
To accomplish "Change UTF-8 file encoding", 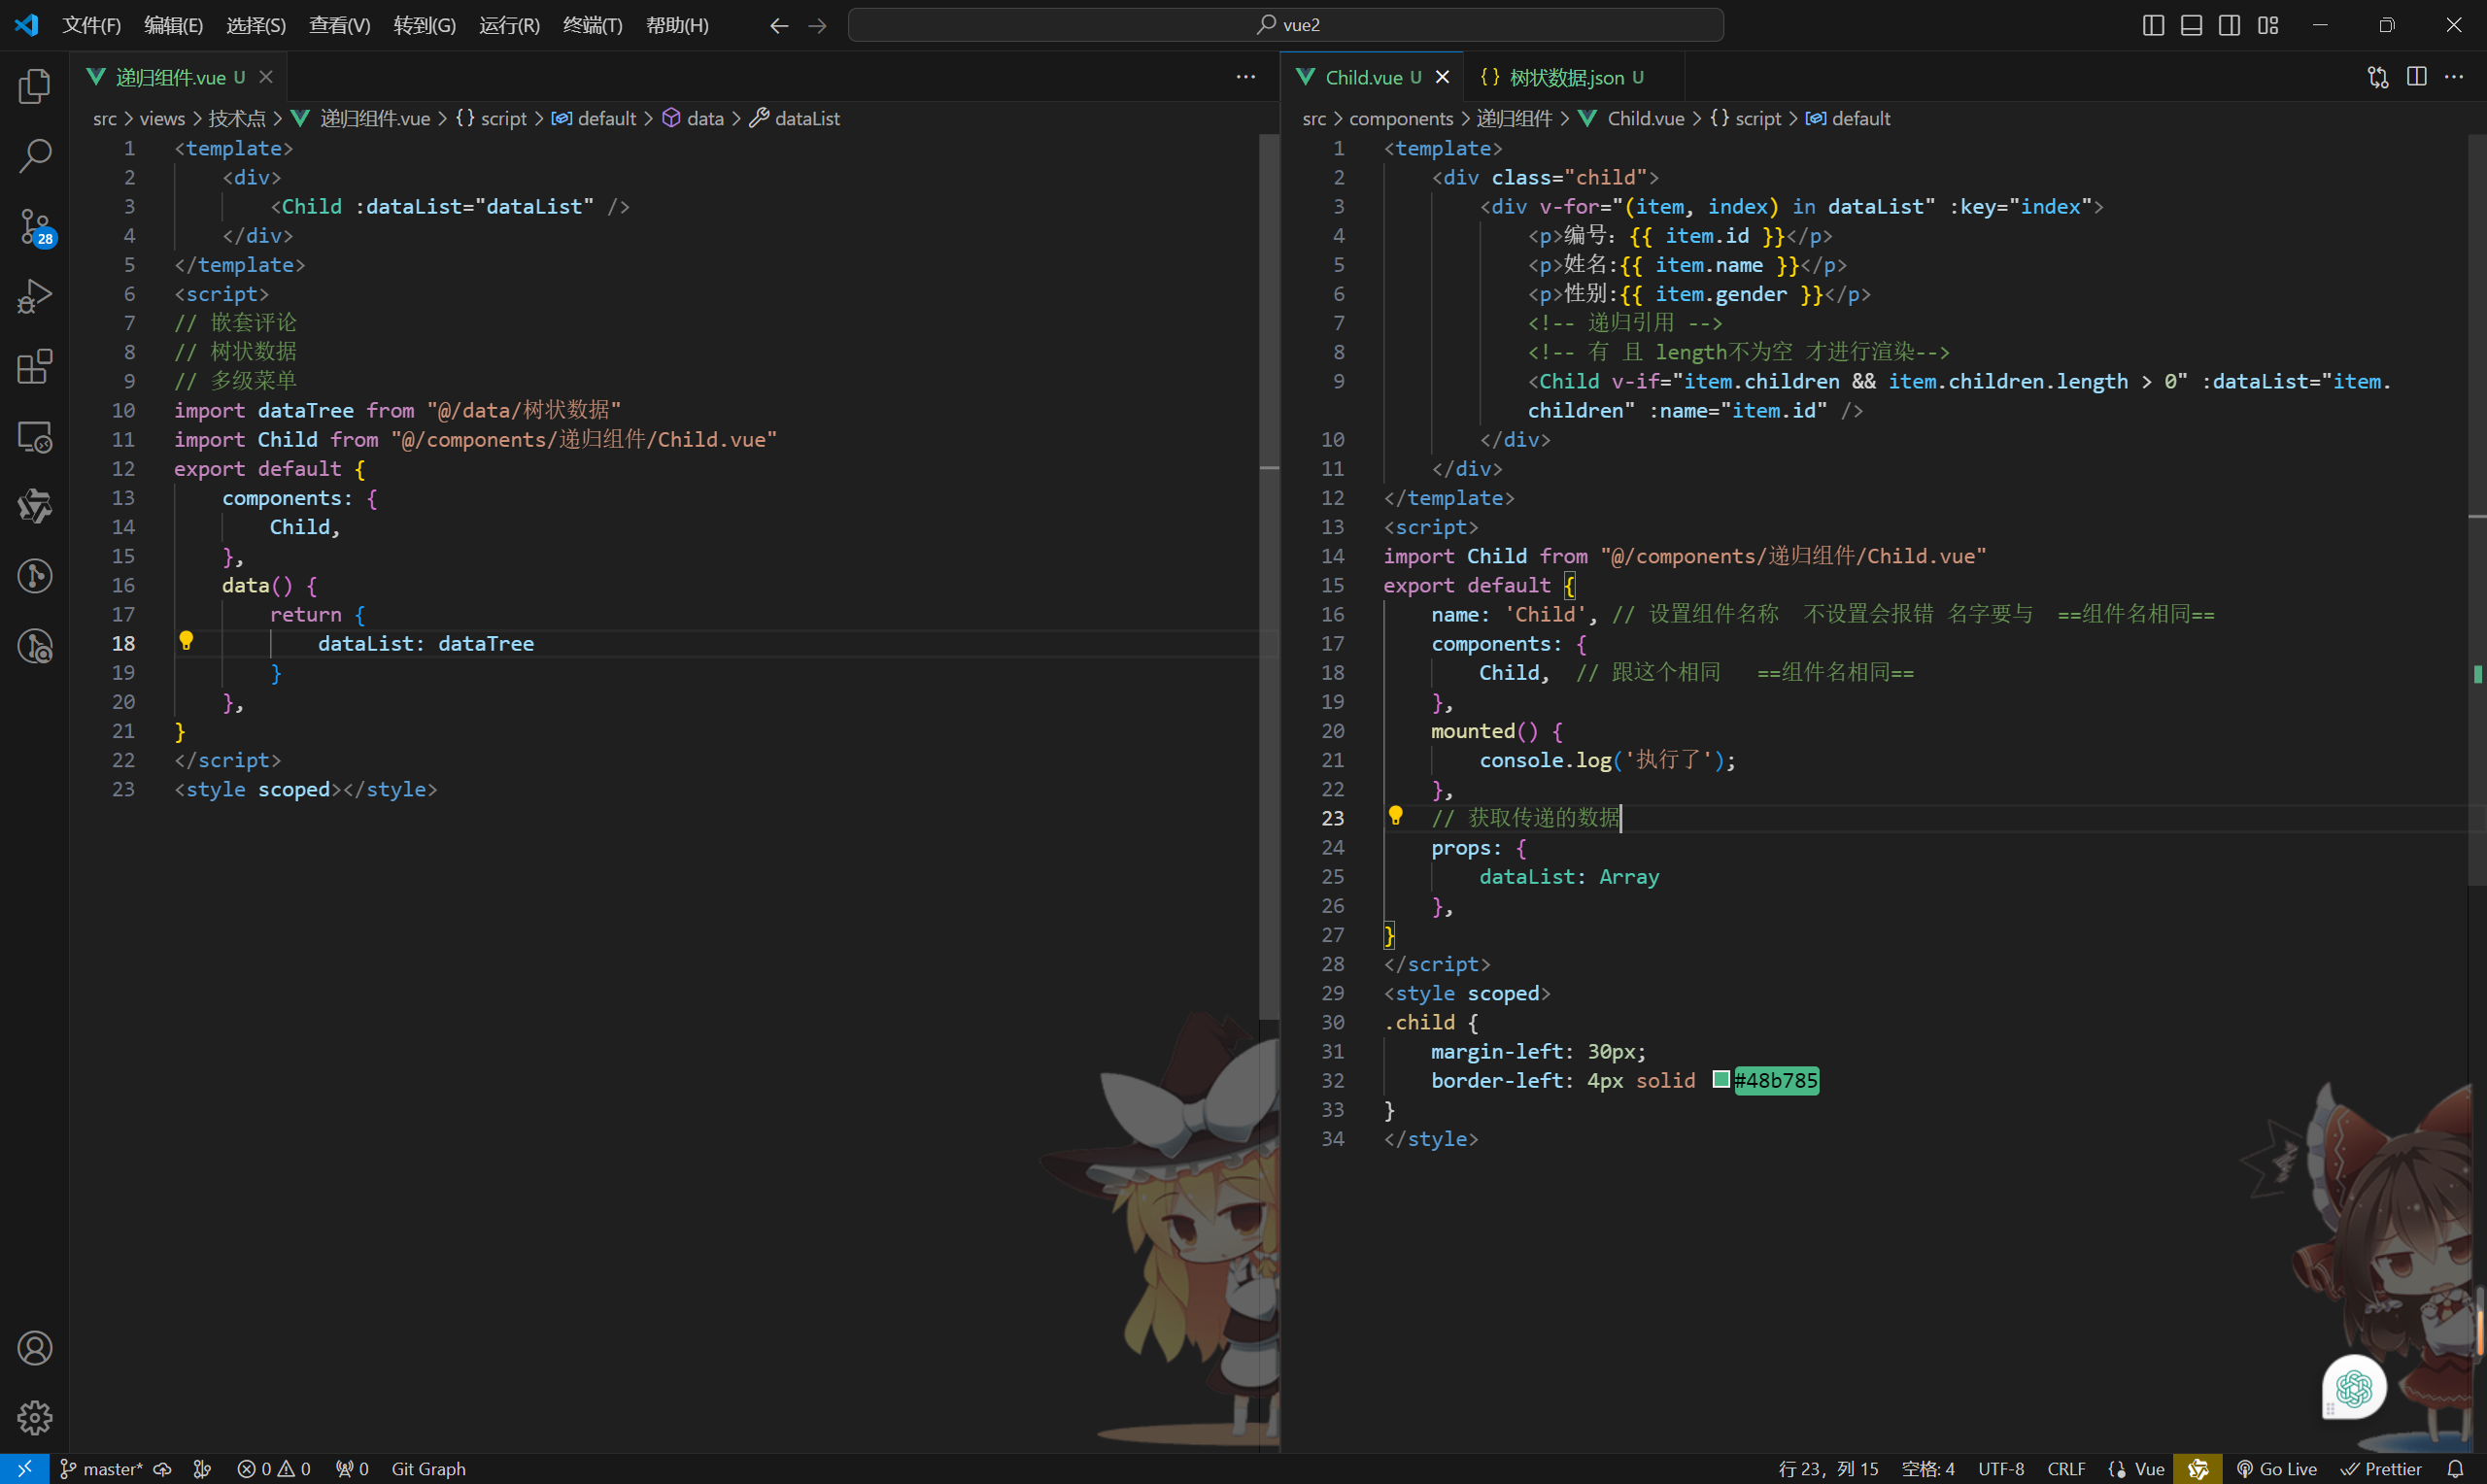I will point(2001,1468).
